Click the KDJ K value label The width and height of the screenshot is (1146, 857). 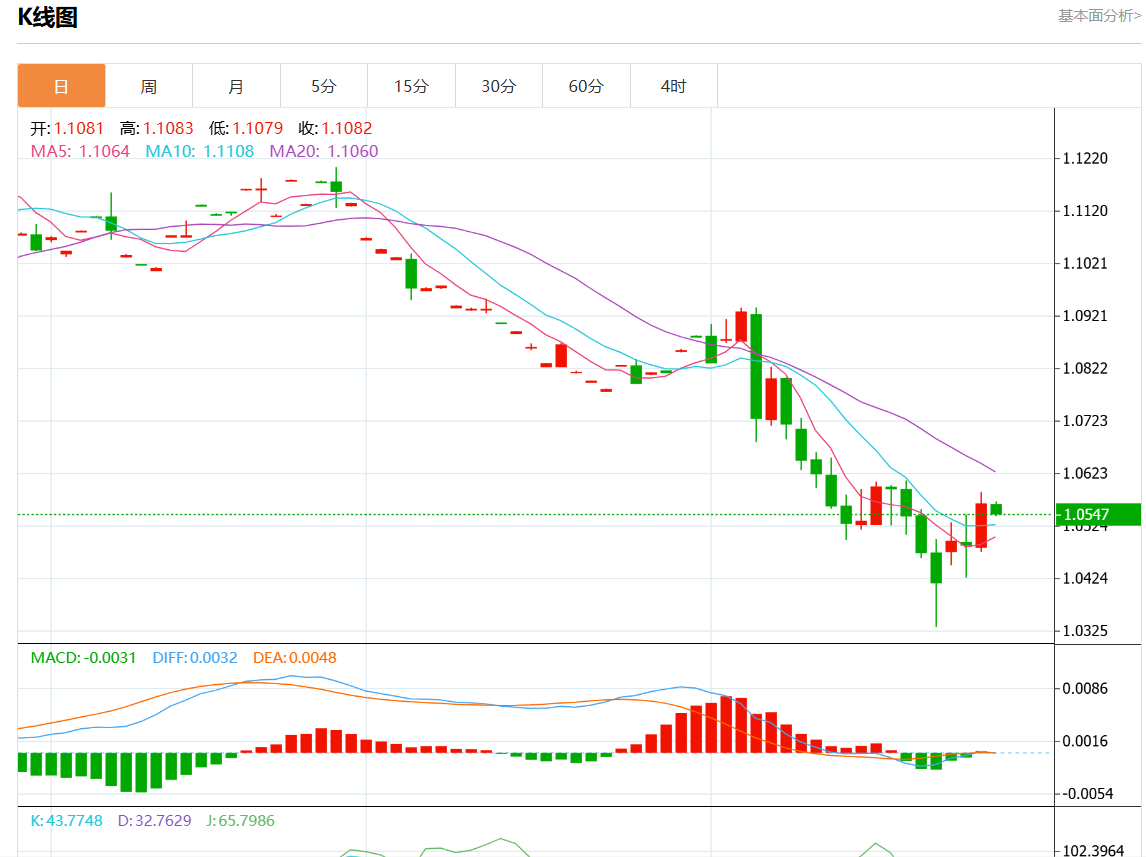pos(66,820)
